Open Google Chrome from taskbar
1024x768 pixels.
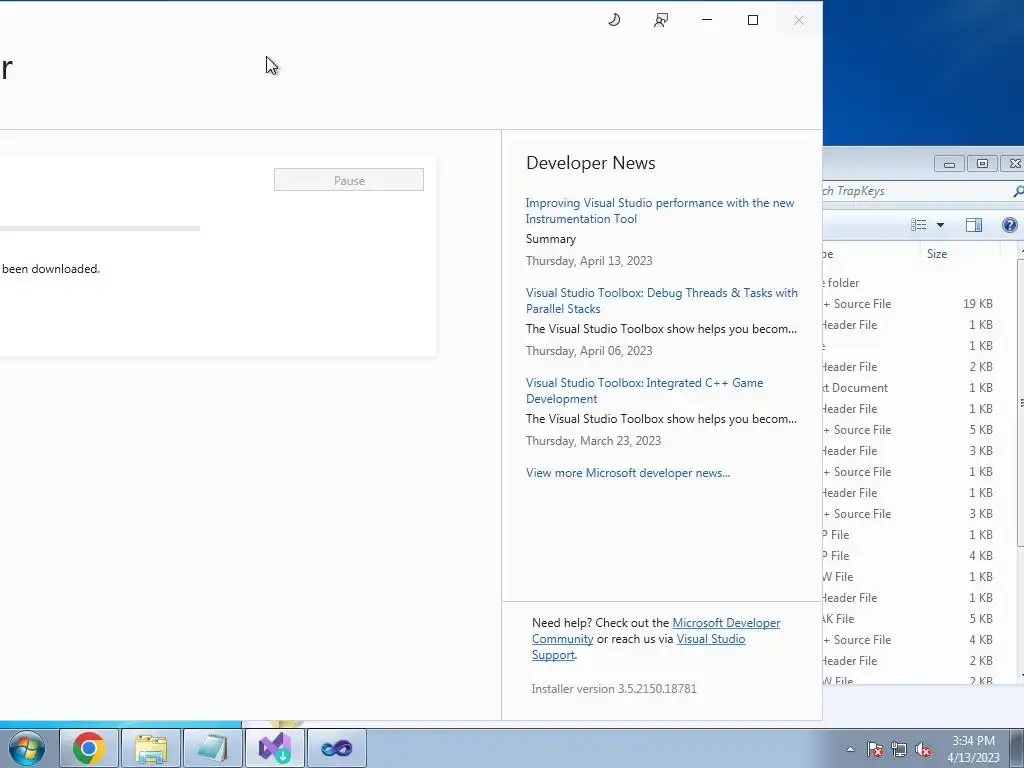point(89,748)
